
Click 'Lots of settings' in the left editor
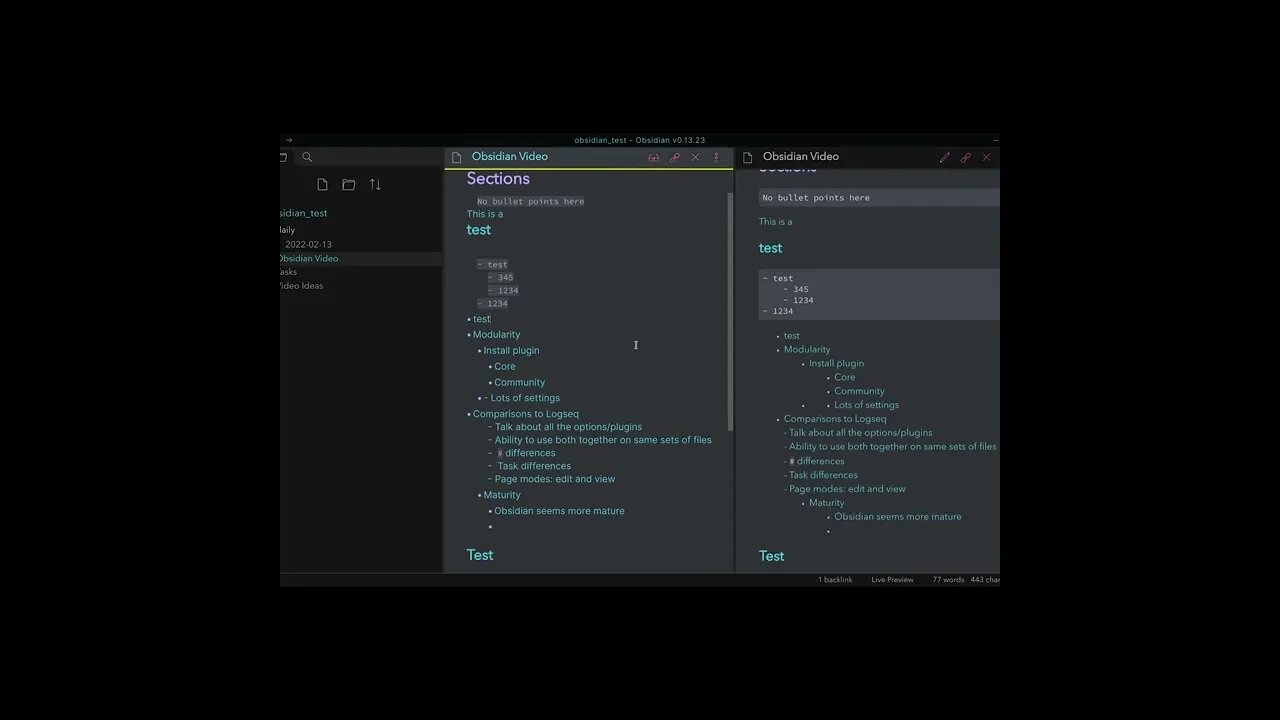point(525,398)
